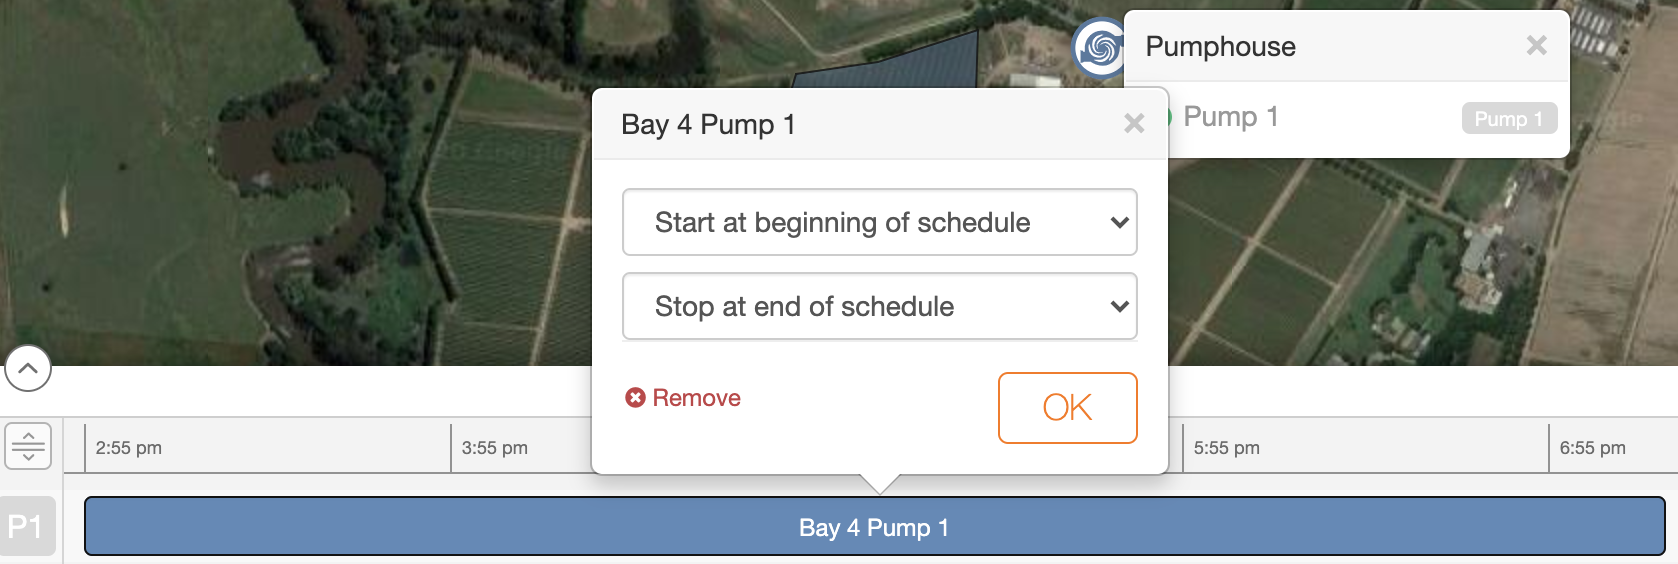The width and height of the screenshot is (1678, 564).
Task: Select the 5:55 pm timeline marker
Action: [x=1226, y=448]
